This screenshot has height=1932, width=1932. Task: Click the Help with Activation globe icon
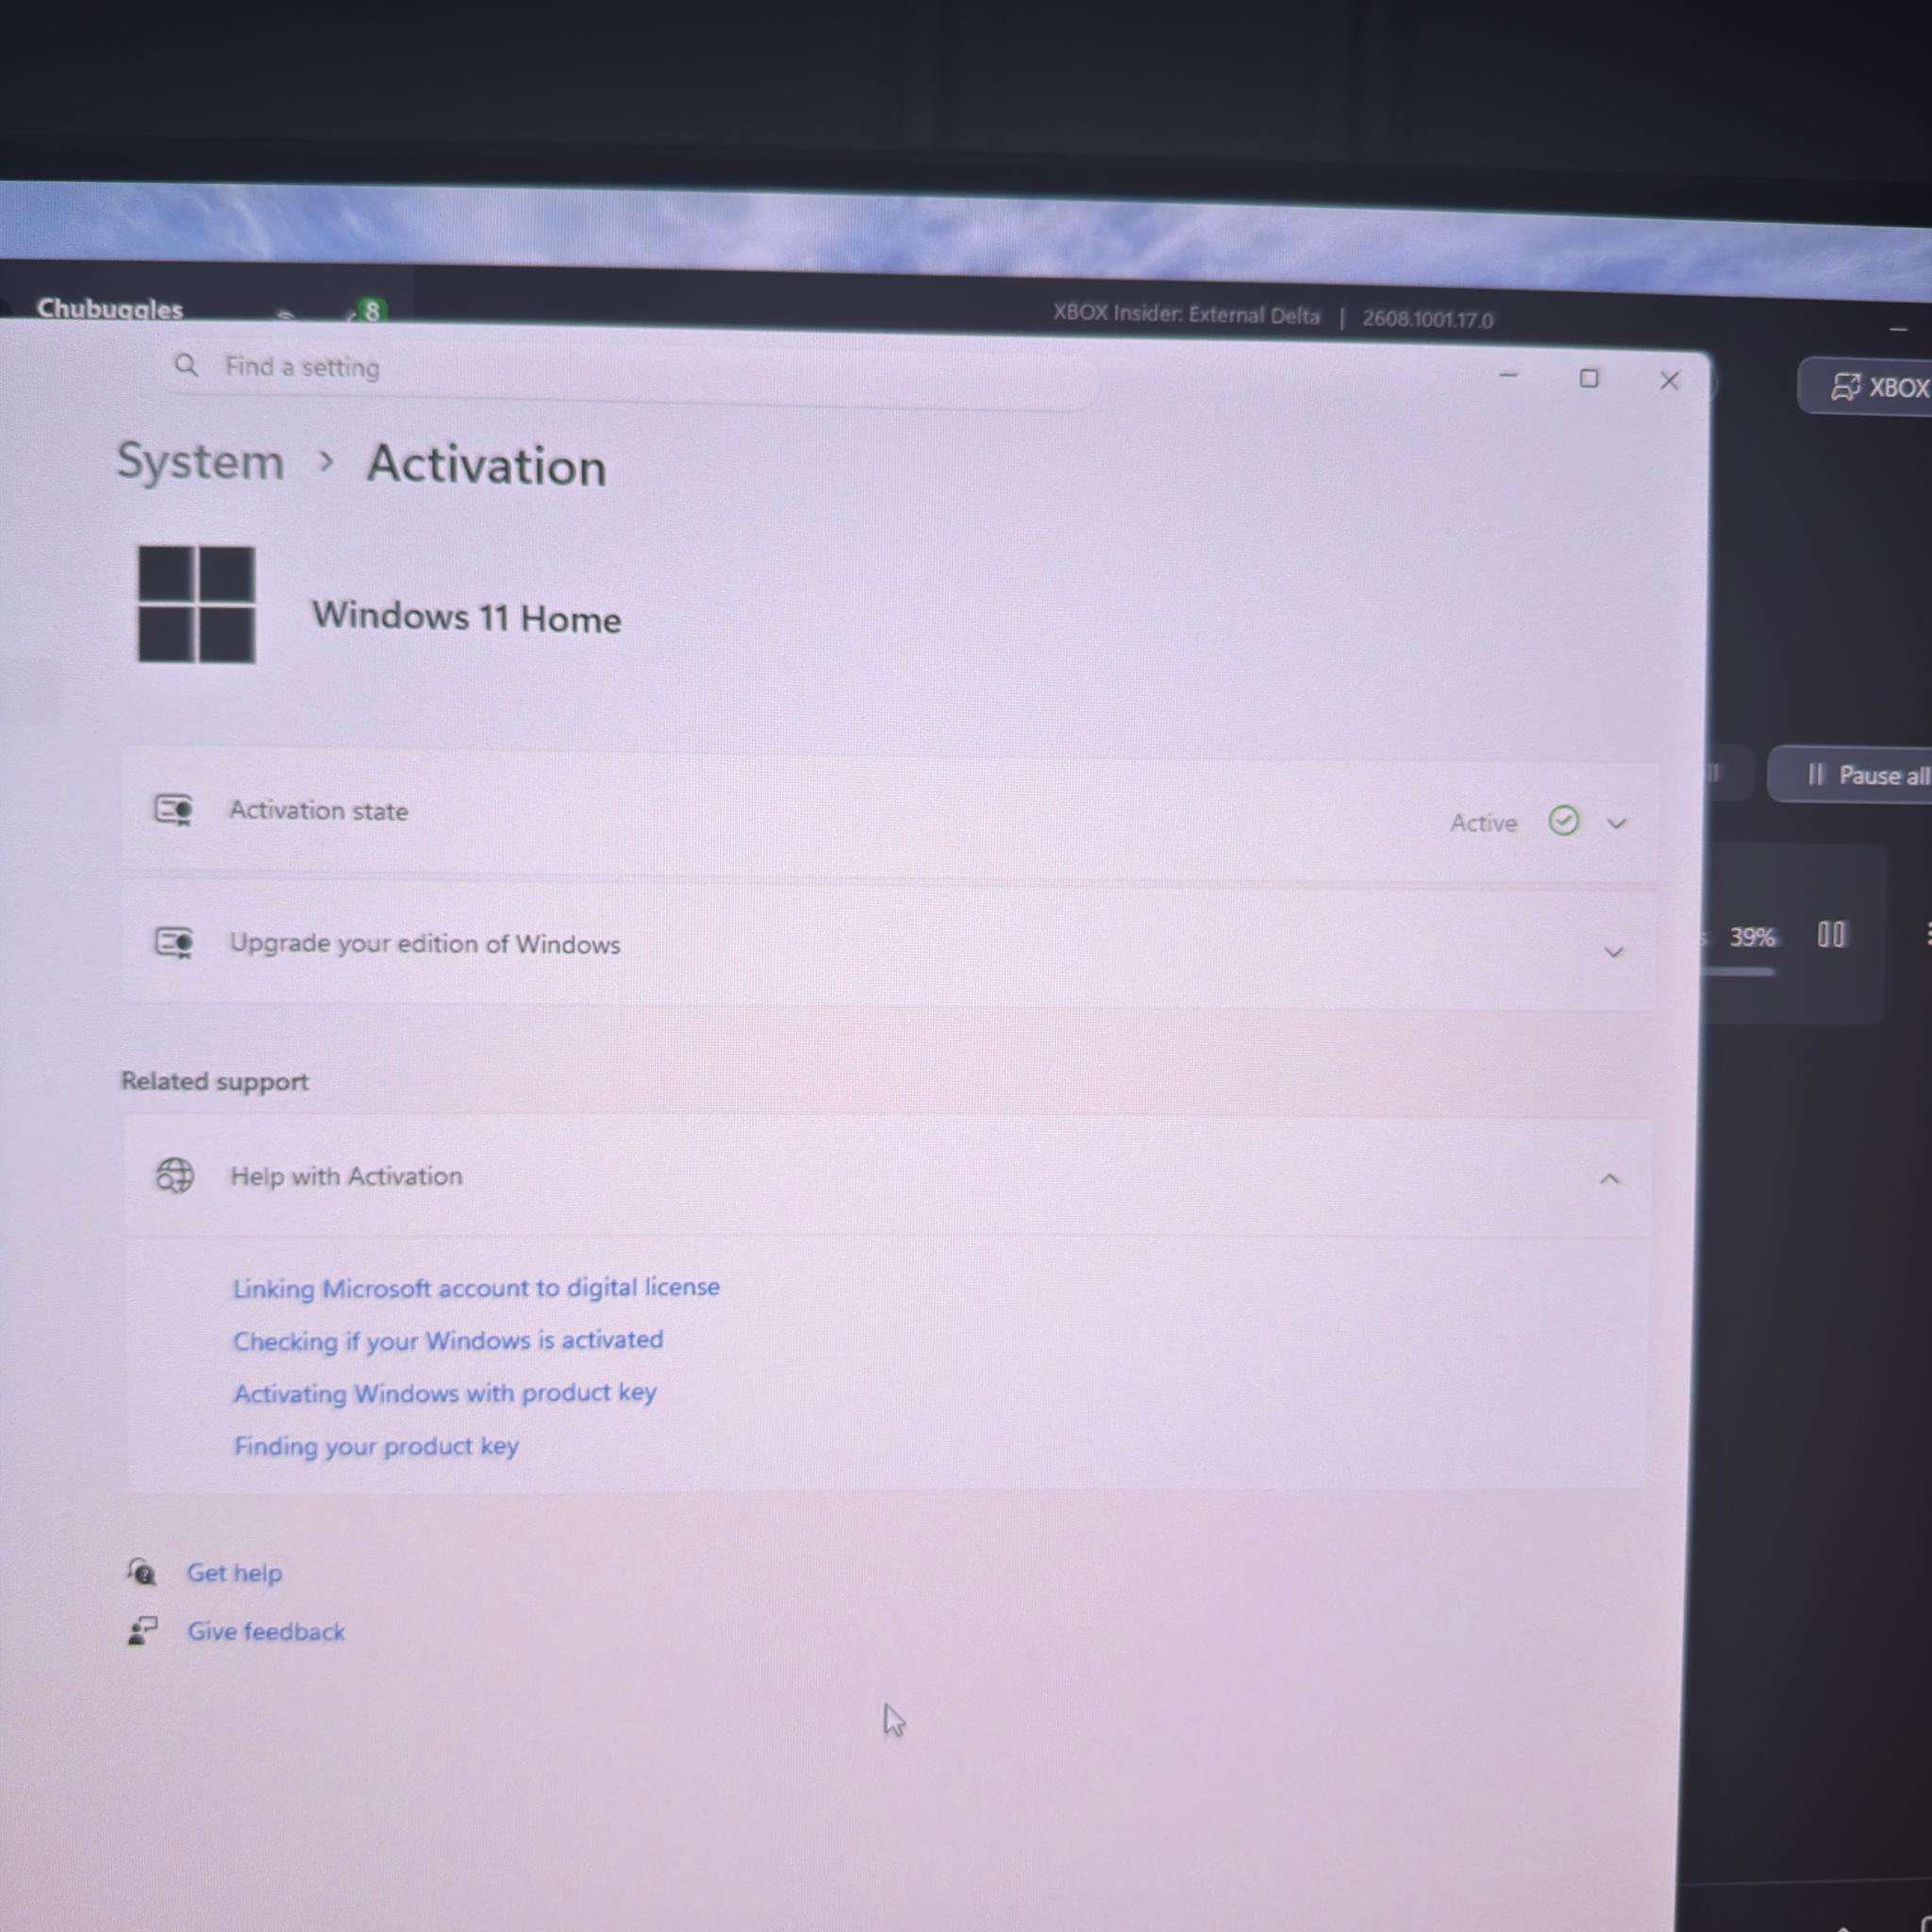[x=174, y=1175]
